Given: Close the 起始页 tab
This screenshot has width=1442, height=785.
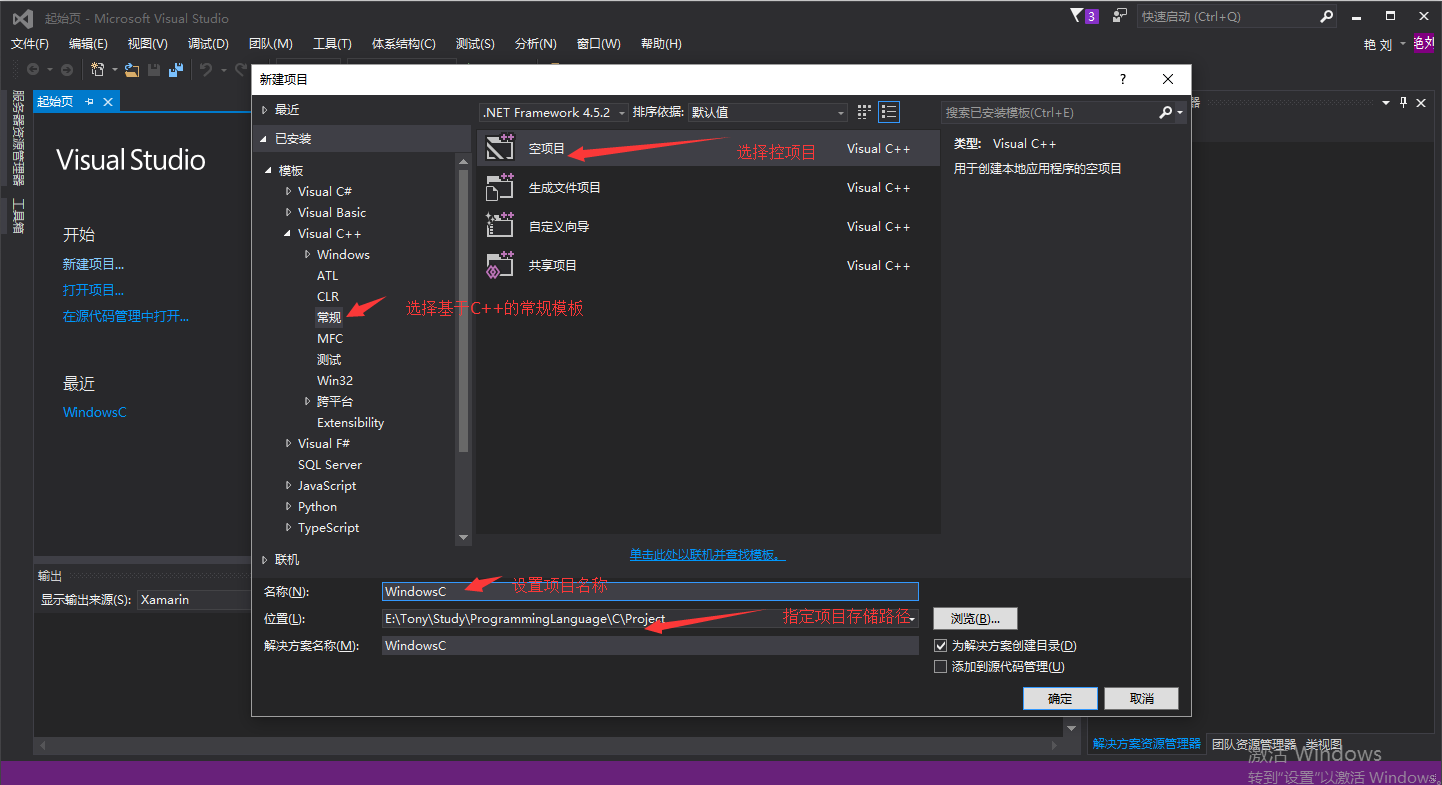Looking at the screenshot, I should tap(108, 102).
